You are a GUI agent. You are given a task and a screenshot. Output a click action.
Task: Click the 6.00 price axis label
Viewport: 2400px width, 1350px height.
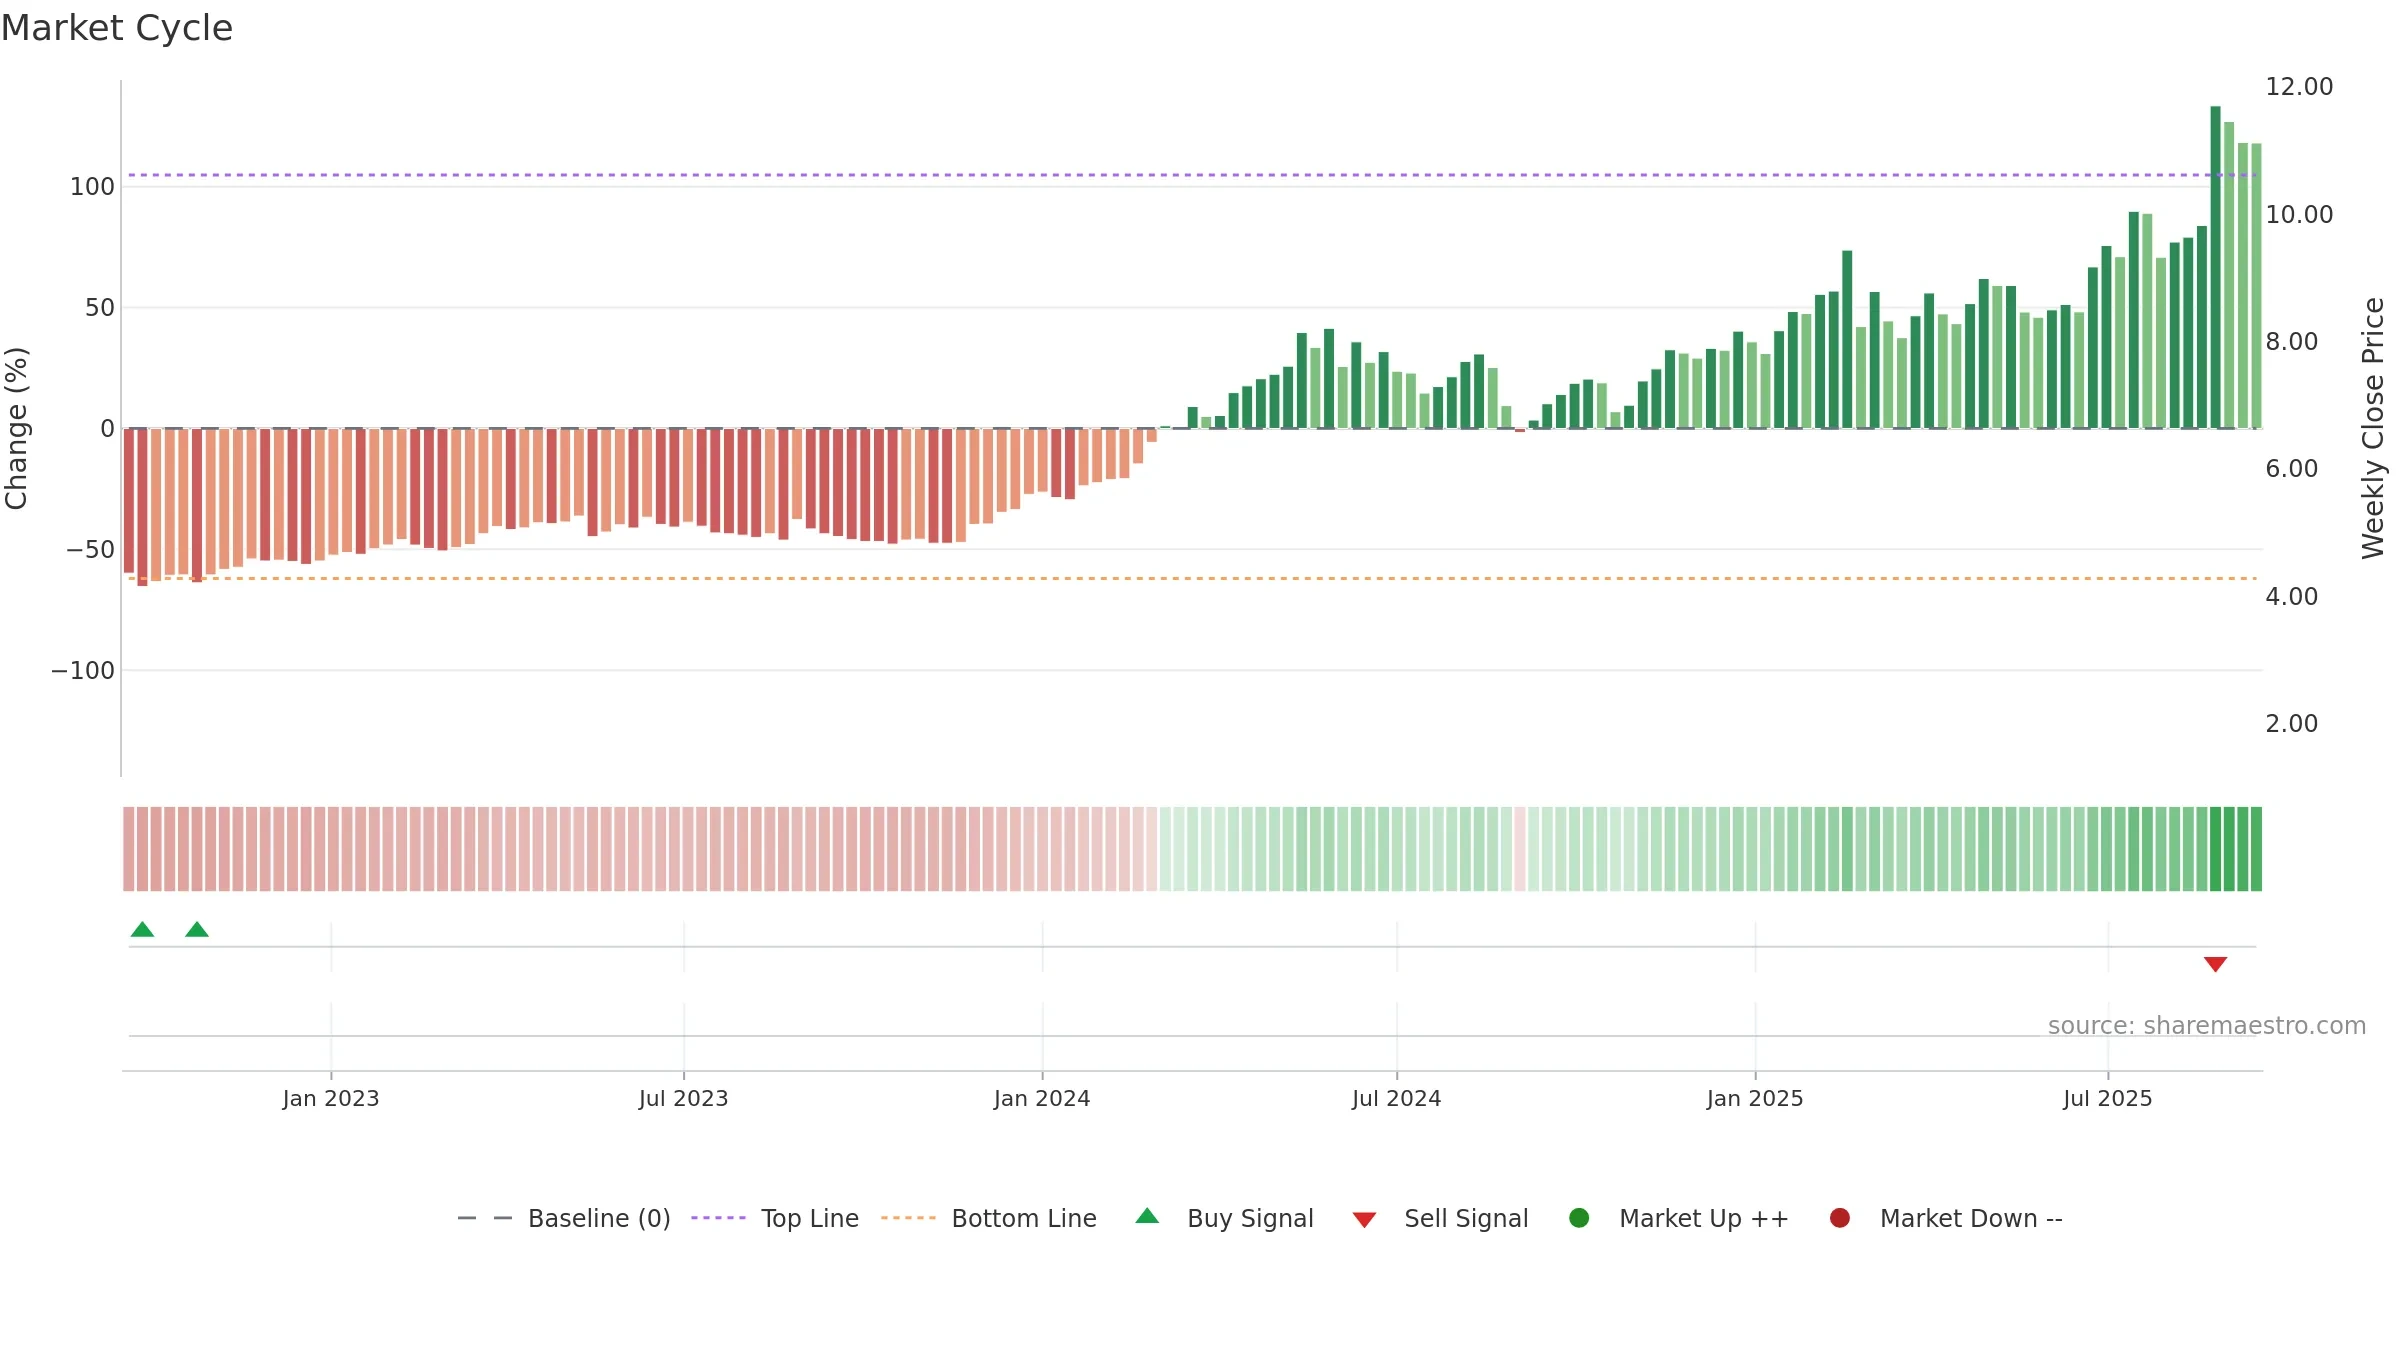[x=2292, y=468]
